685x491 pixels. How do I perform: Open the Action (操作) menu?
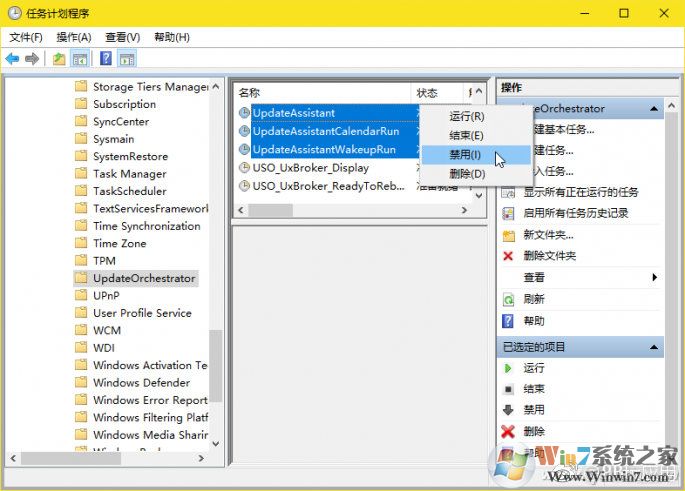(x=74, y=37)
